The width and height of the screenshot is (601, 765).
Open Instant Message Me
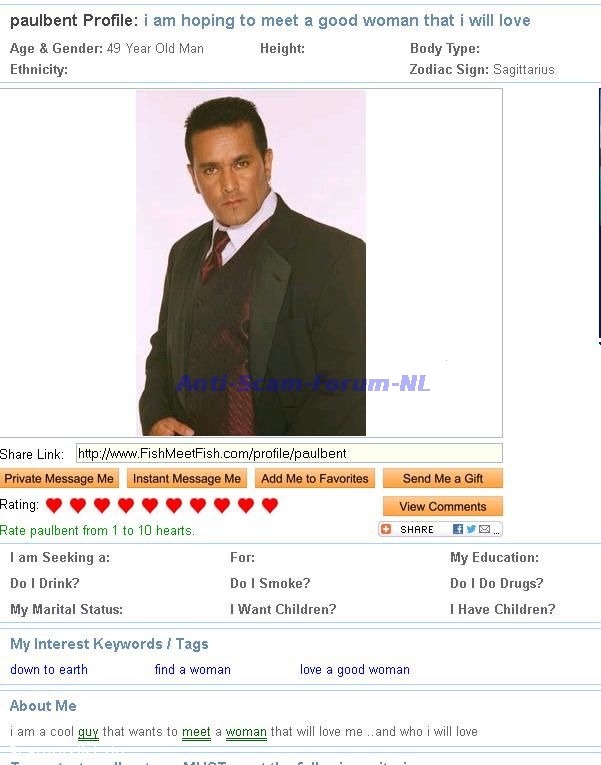[x=187, y=479]
